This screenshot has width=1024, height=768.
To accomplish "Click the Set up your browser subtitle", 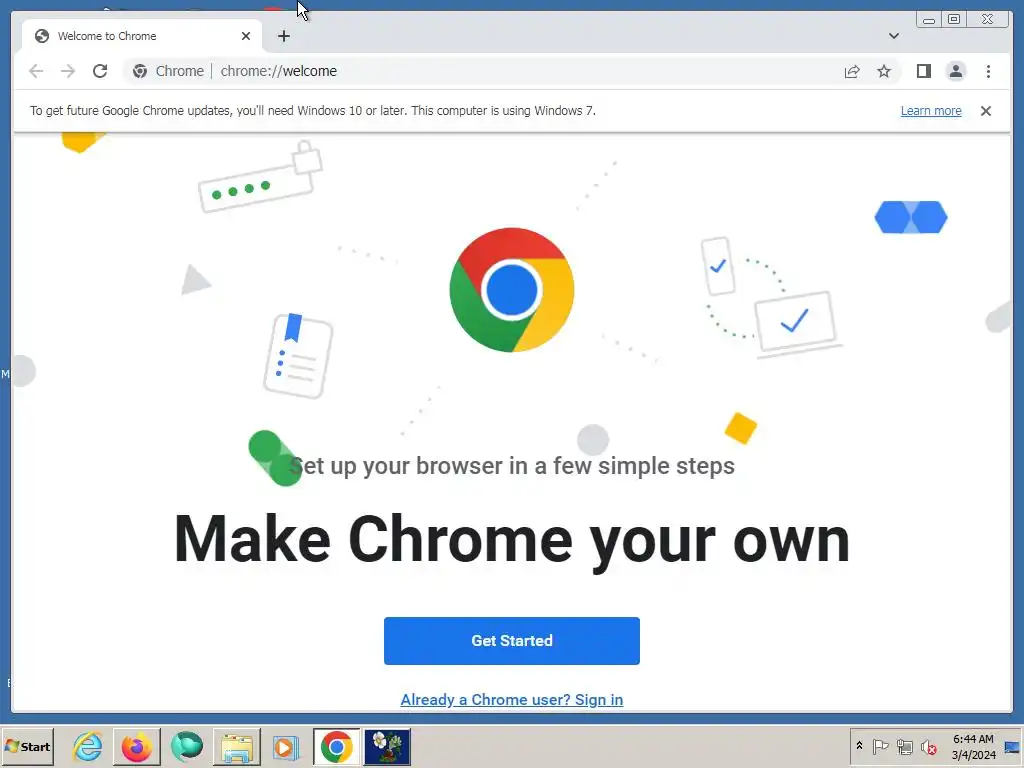I will pos(511,466).
